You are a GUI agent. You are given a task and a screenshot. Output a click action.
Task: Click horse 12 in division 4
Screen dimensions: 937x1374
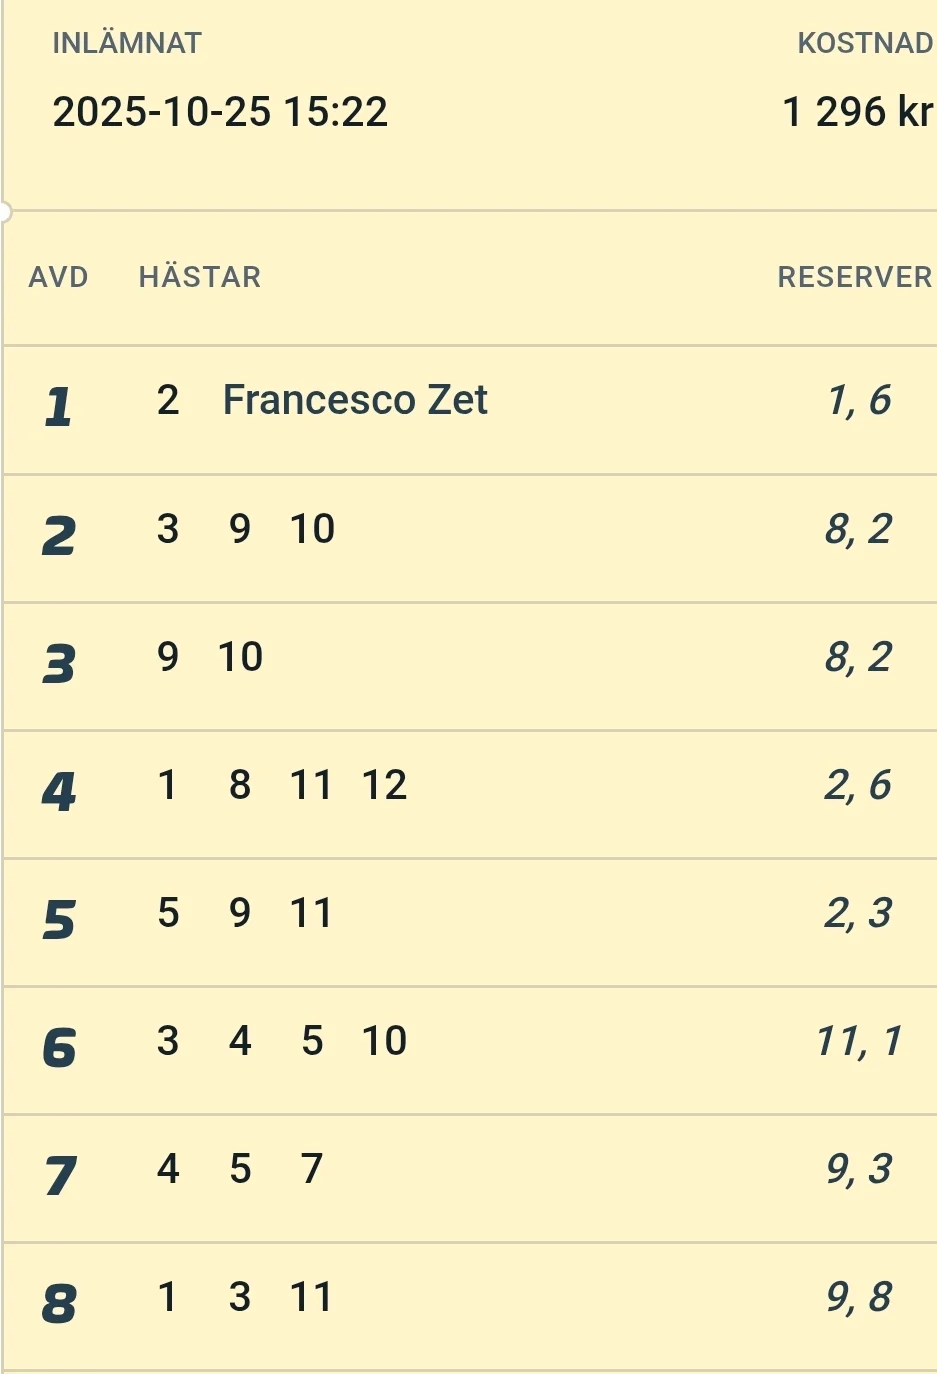(385, 785)
